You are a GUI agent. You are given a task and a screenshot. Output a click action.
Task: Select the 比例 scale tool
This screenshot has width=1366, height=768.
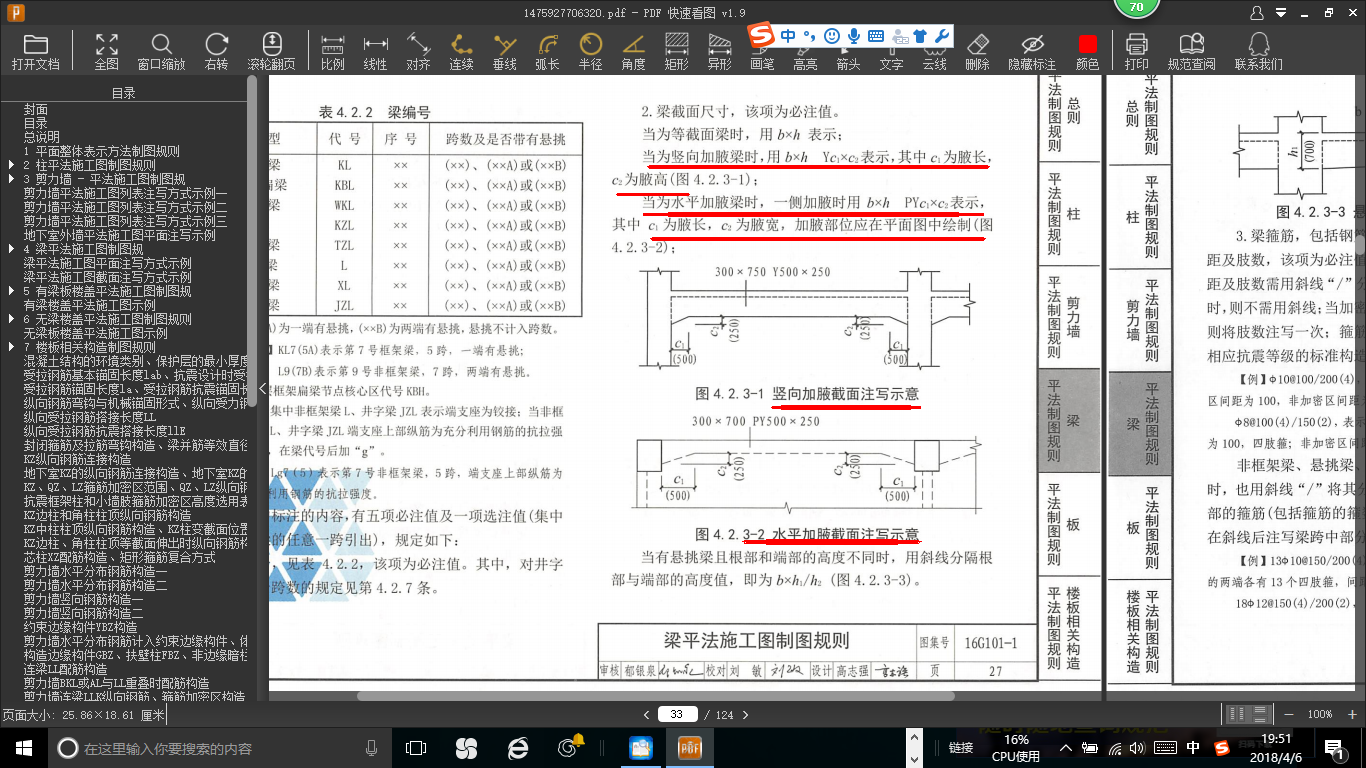[332, 51]
